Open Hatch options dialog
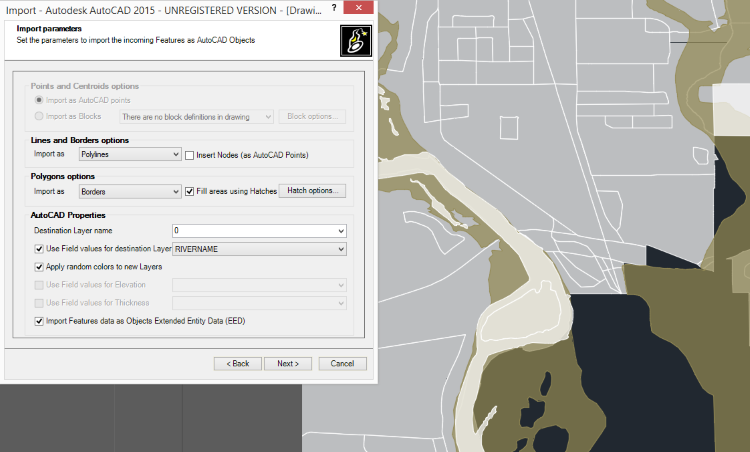The height and width of the screenshot is (452, 750). coord(312,190)
